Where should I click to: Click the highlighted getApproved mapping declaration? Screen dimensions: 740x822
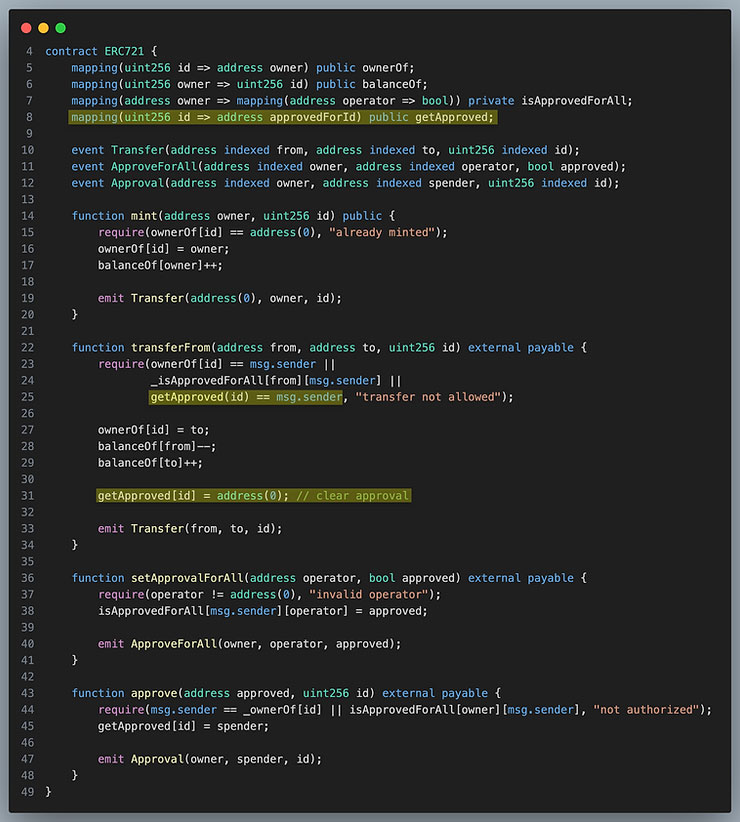283,117
